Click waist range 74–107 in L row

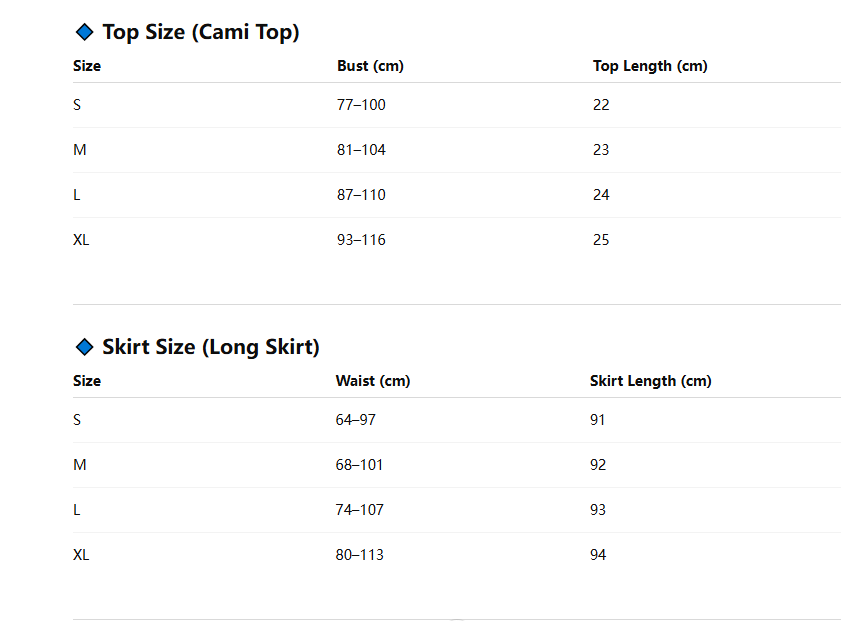[360, 509]
